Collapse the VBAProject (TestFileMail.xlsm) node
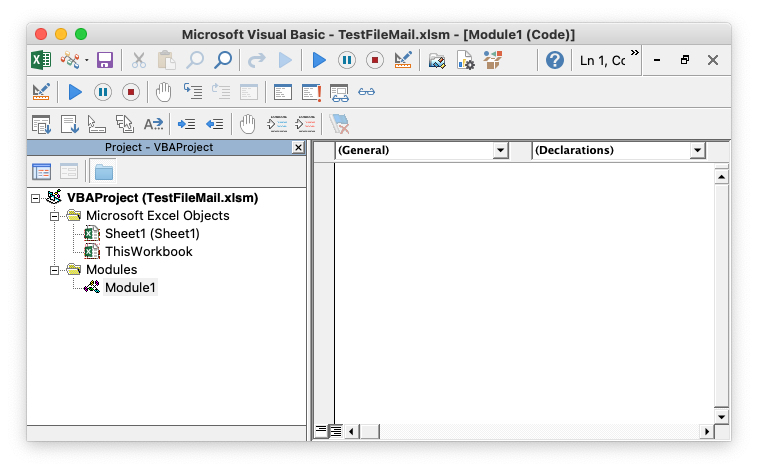Screen dimensions: 758x472 point(35,198)
